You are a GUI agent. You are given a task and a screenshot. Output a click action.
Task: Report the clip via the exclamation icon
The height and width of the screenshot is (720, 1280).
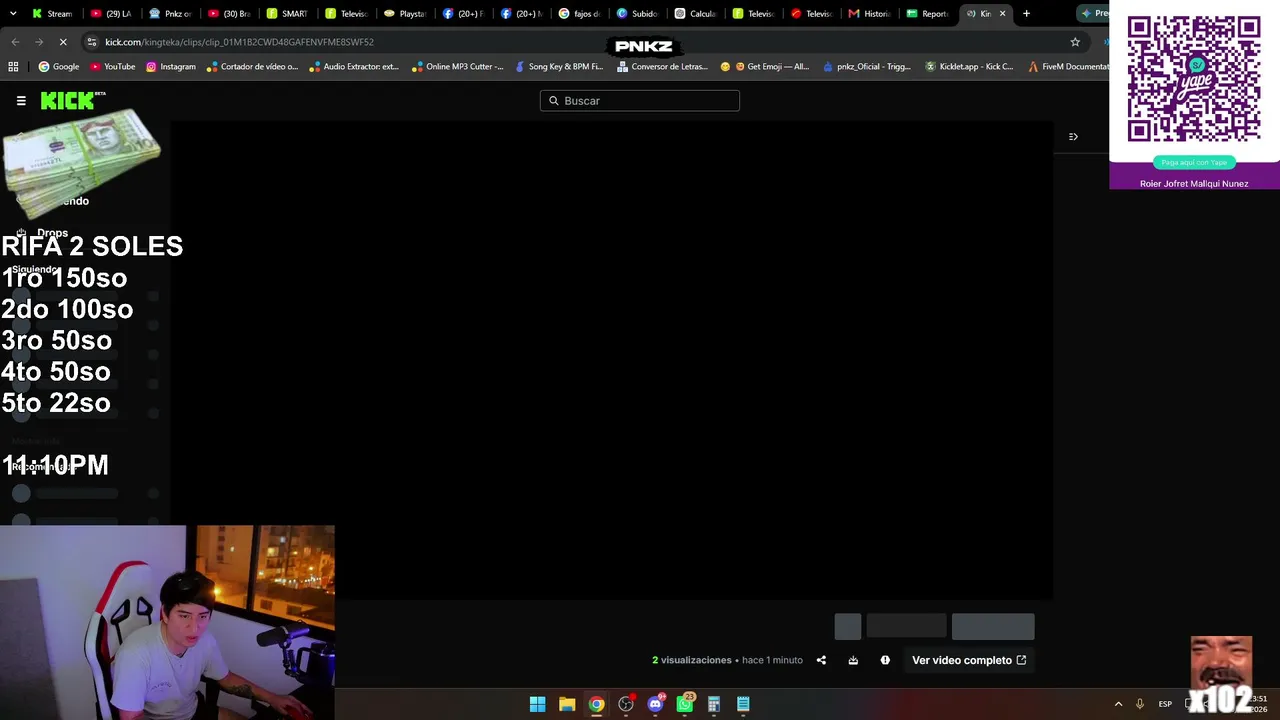tap(885, 660)
